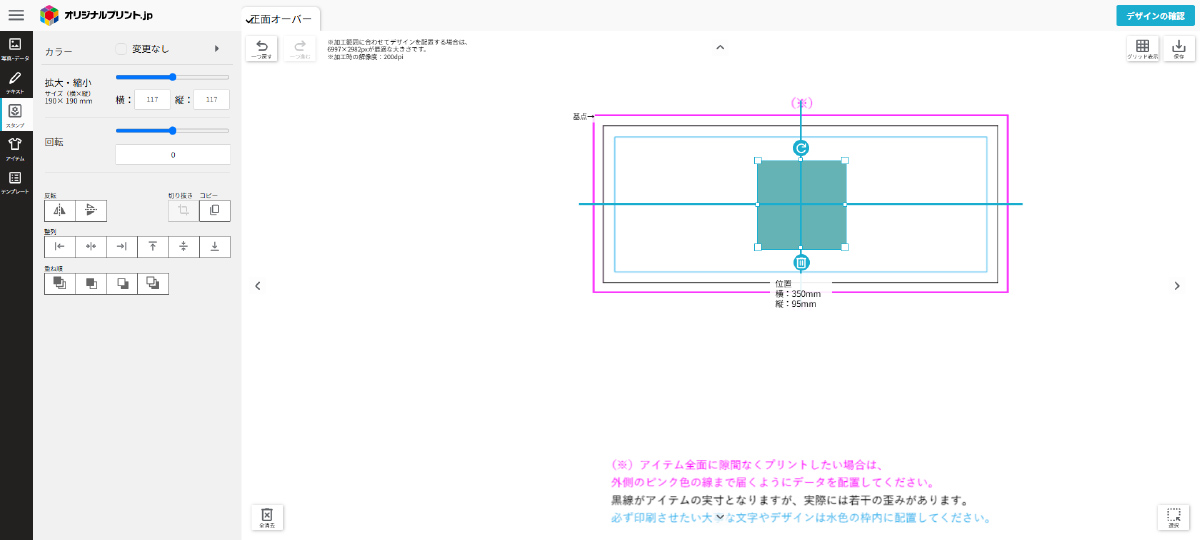Click the undo (一つ戻す) button
The height and width of the screenshot is (540, 1200).
tap(262, 49)
